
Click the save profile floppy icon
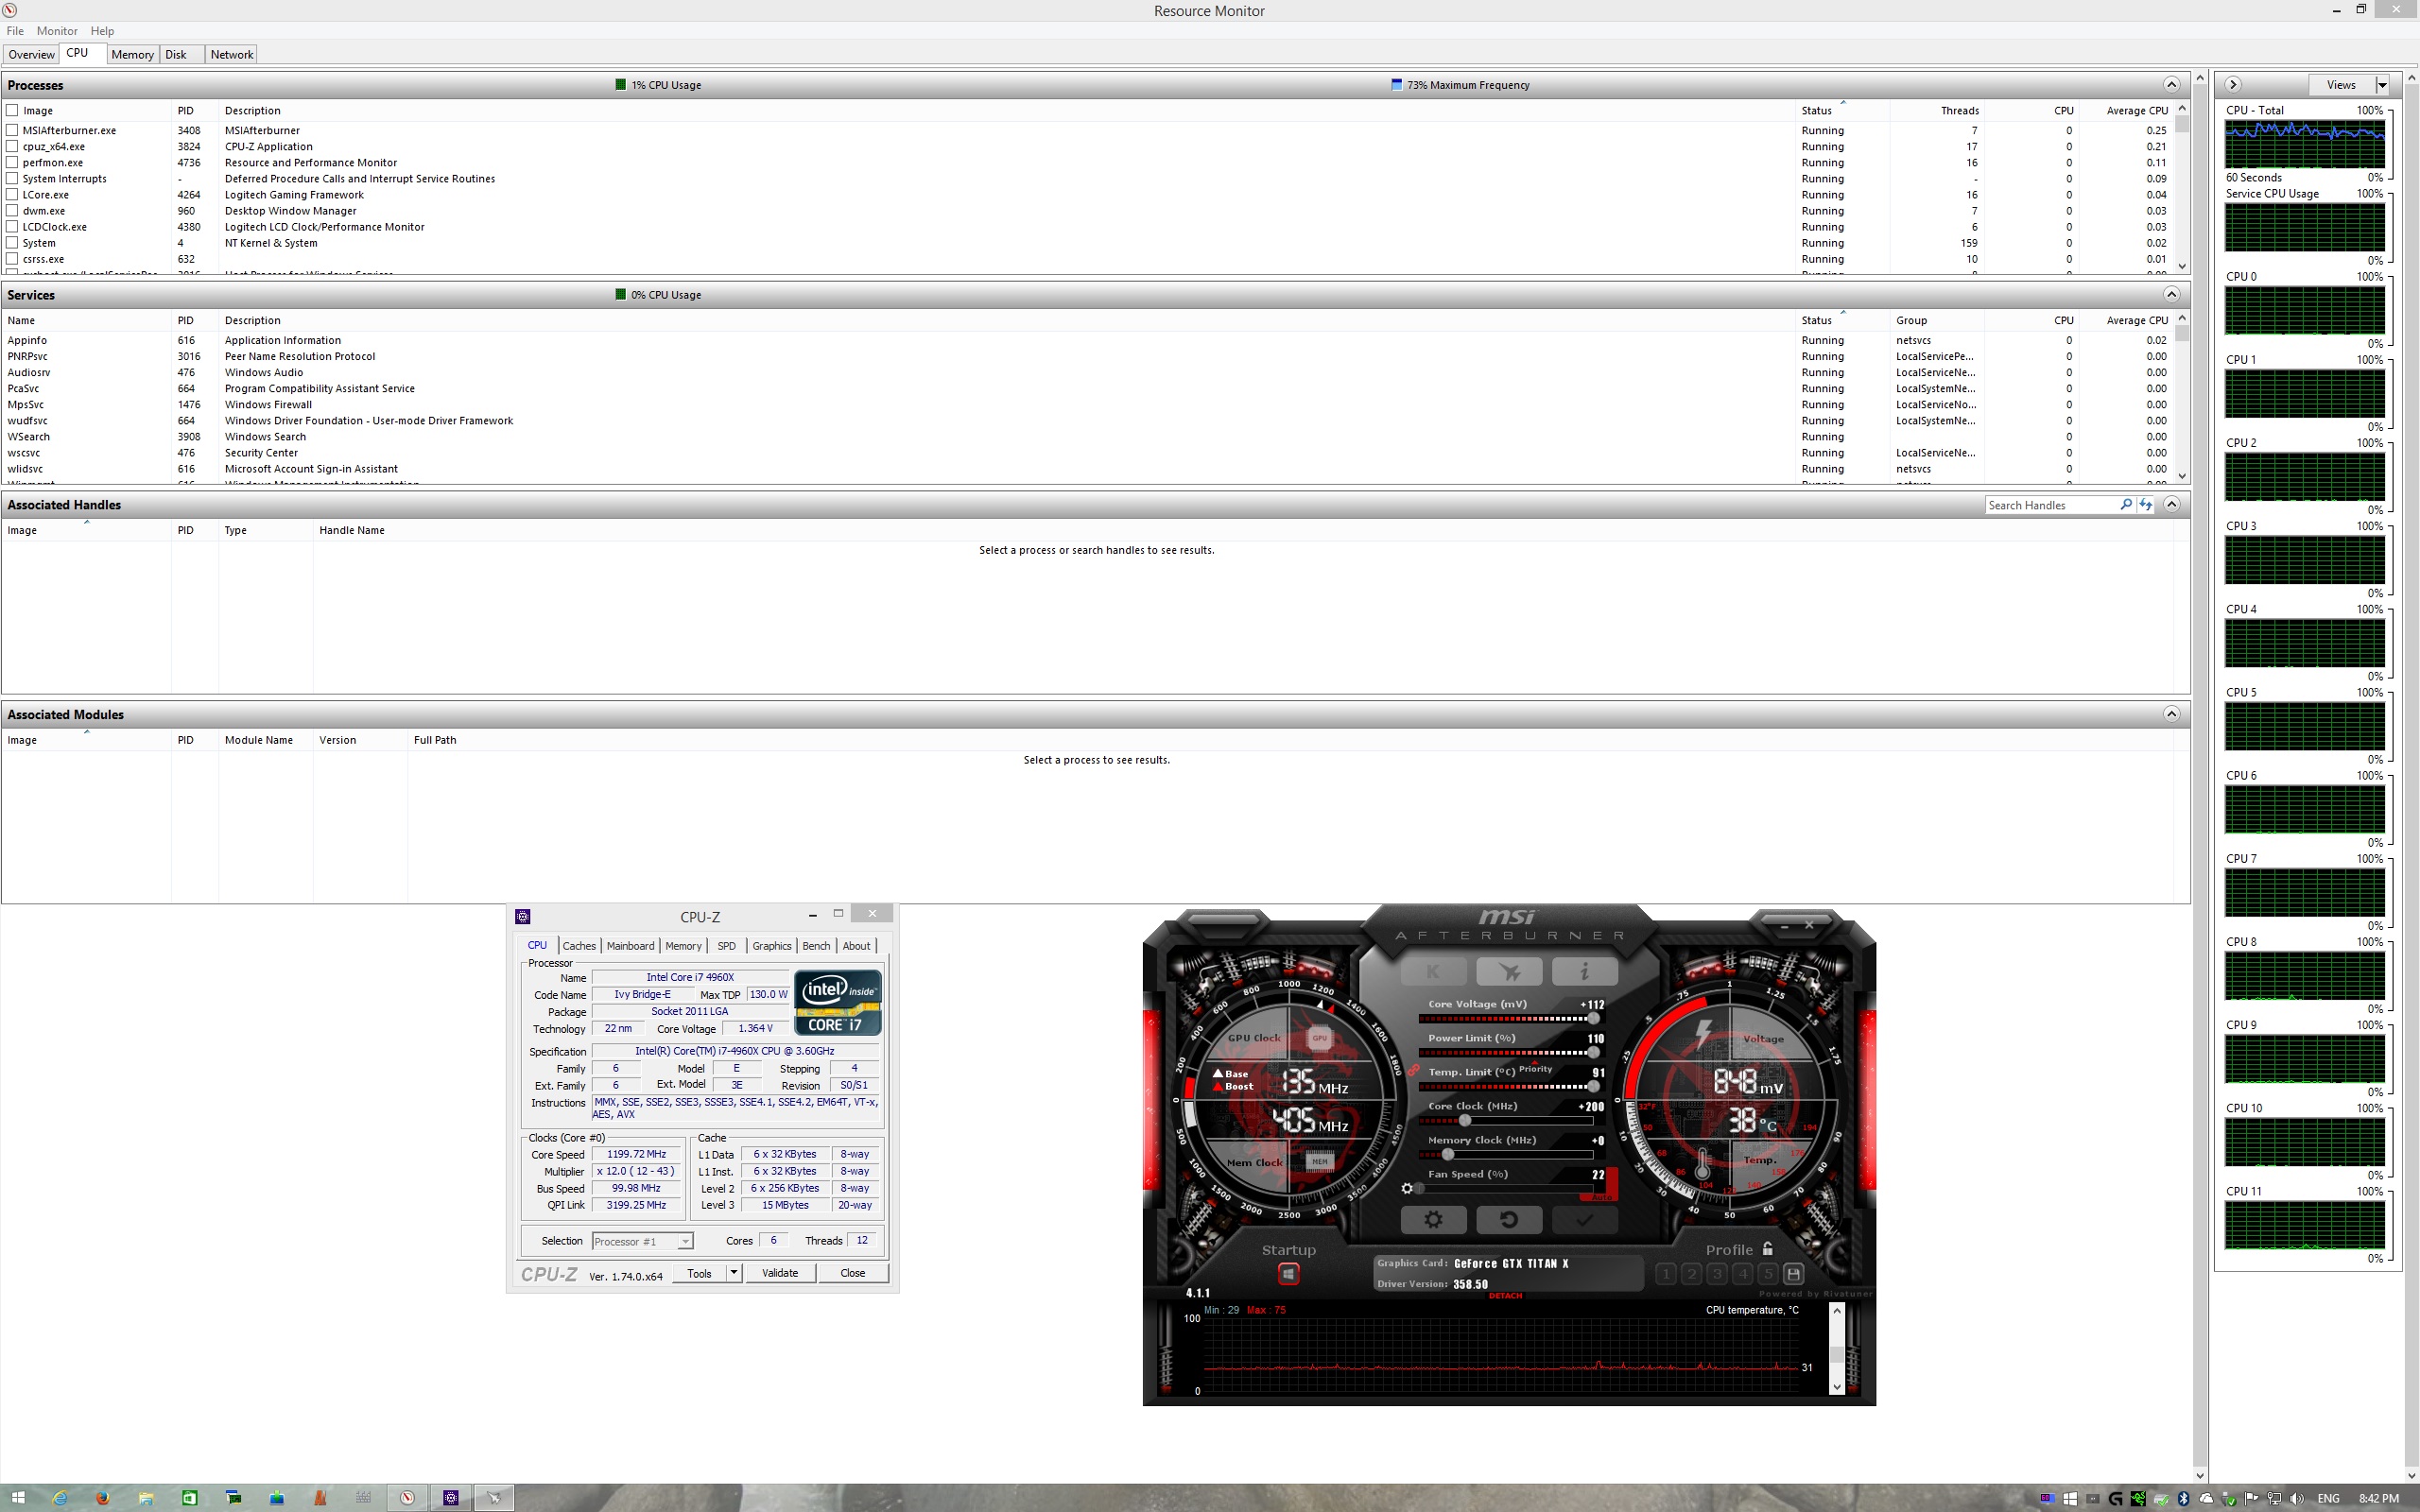(1793, 1274)
